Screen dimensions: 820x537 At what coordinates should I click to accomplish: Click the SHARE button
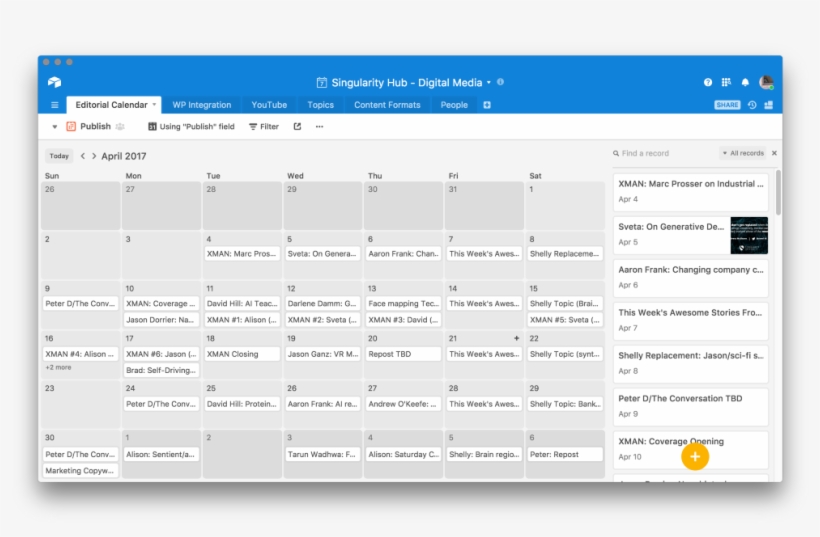[727, 105]
